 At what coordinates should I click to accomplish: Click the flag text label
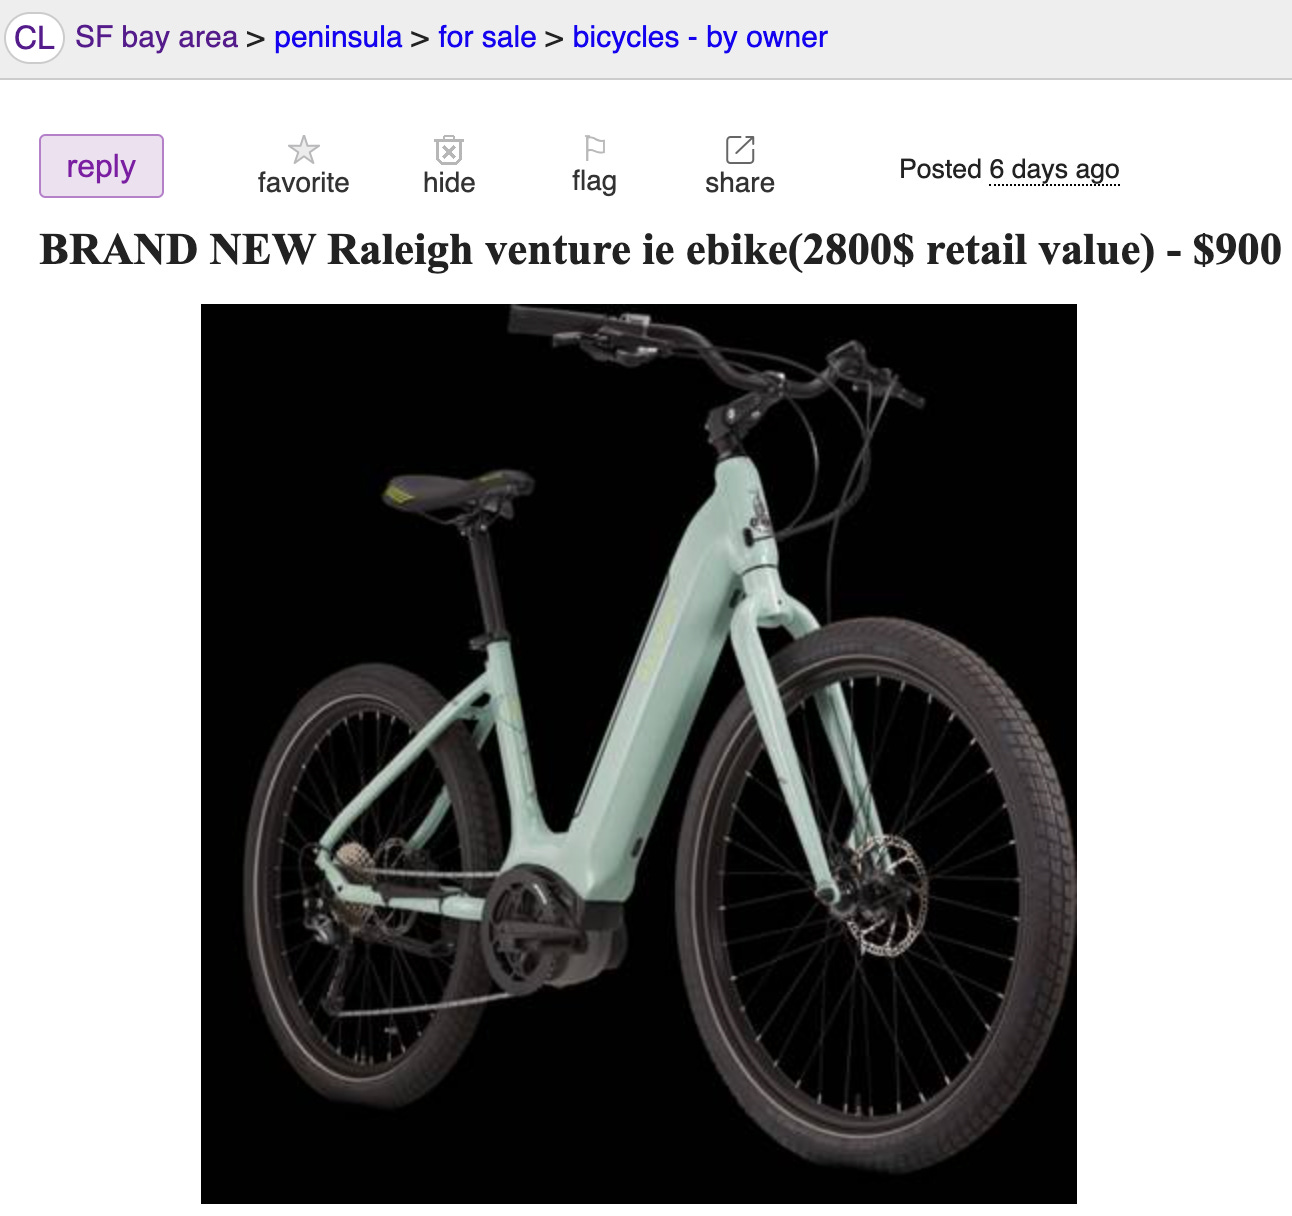click(x=594, y=182)
